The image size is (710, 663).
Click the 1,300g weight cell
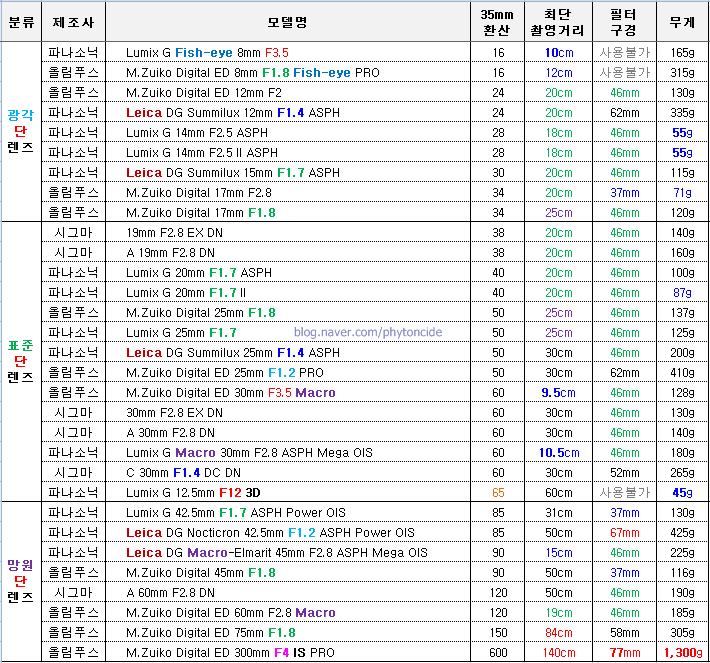tap(682, 652)
